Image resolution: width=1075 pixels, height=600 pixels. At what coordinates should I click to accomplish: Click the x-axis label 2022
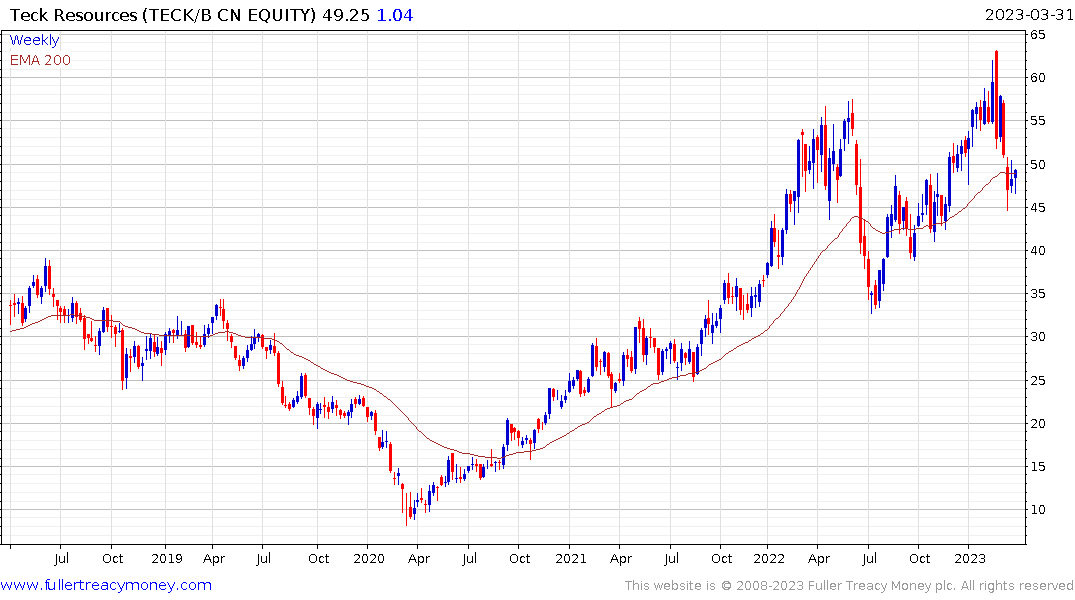769,558
